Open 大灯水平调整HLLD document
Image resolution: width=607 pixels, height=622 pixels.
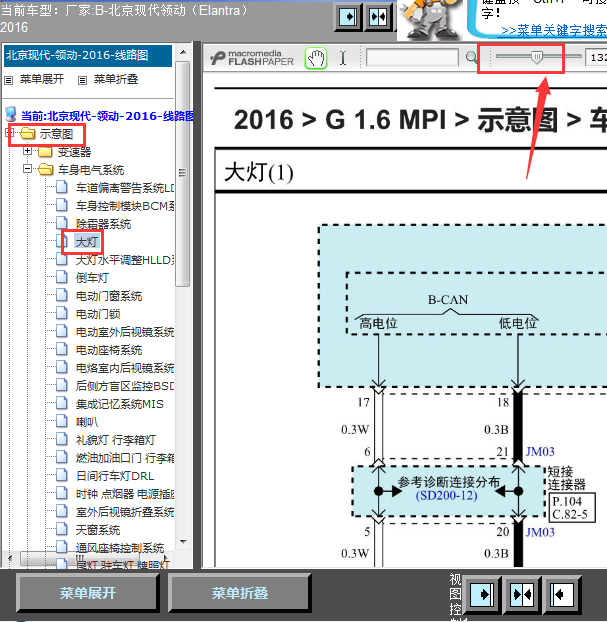pyautogui.click(x=125, y=260)
